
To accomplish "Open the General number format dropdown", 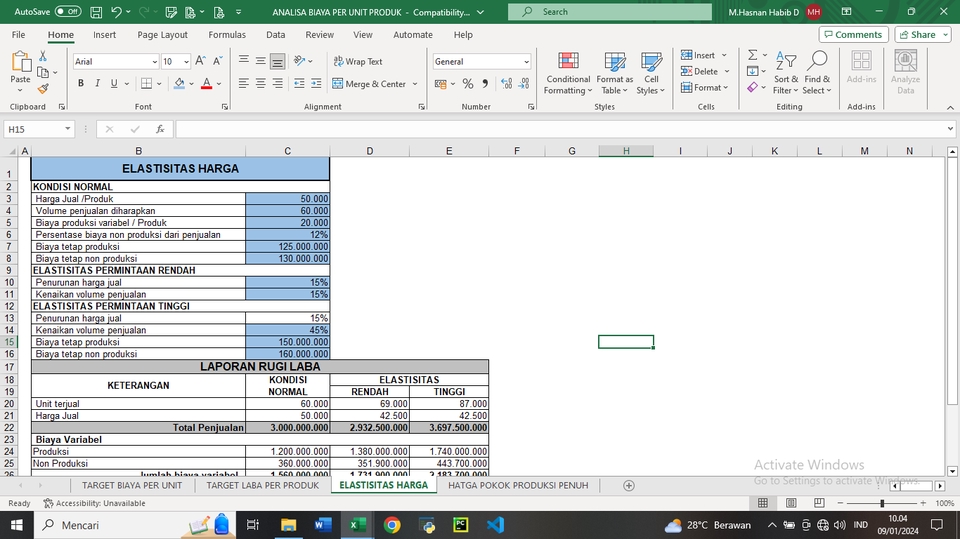I will [x=526, y=62].
